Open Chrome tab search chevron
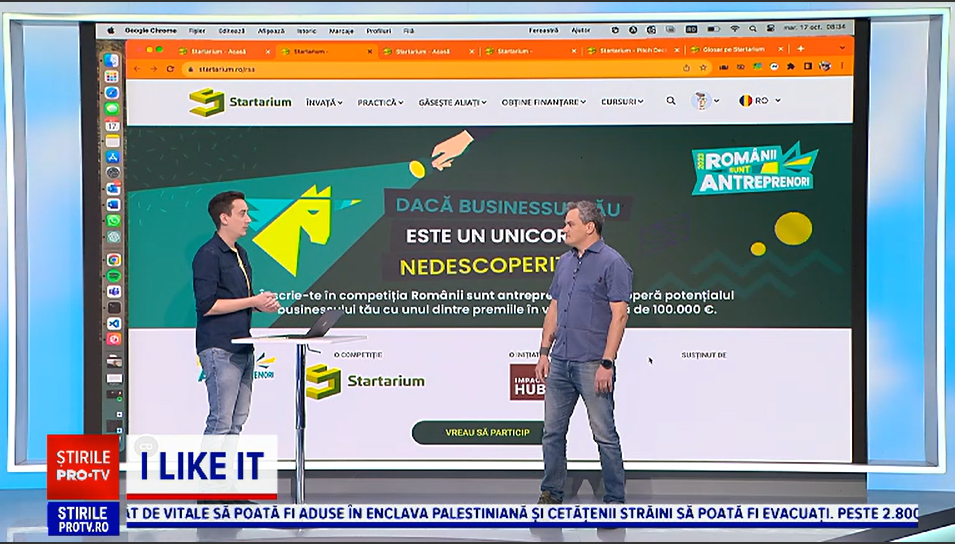Viewport: 955px width, 544px height. click(842, 48)
